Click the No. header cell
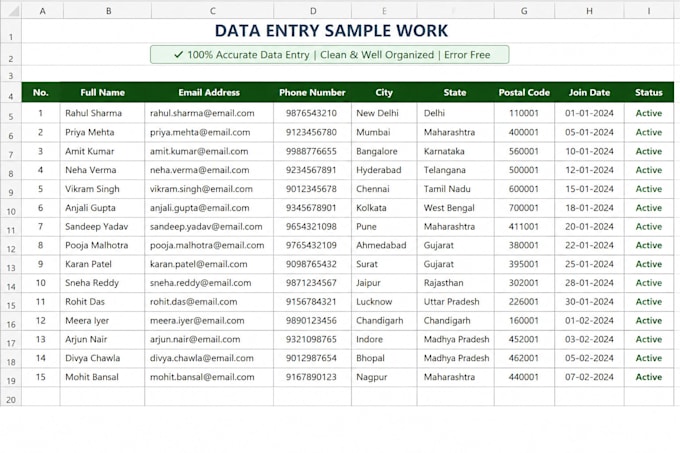The width and height of the screenshot is (680, 453). tap(41, 92)
